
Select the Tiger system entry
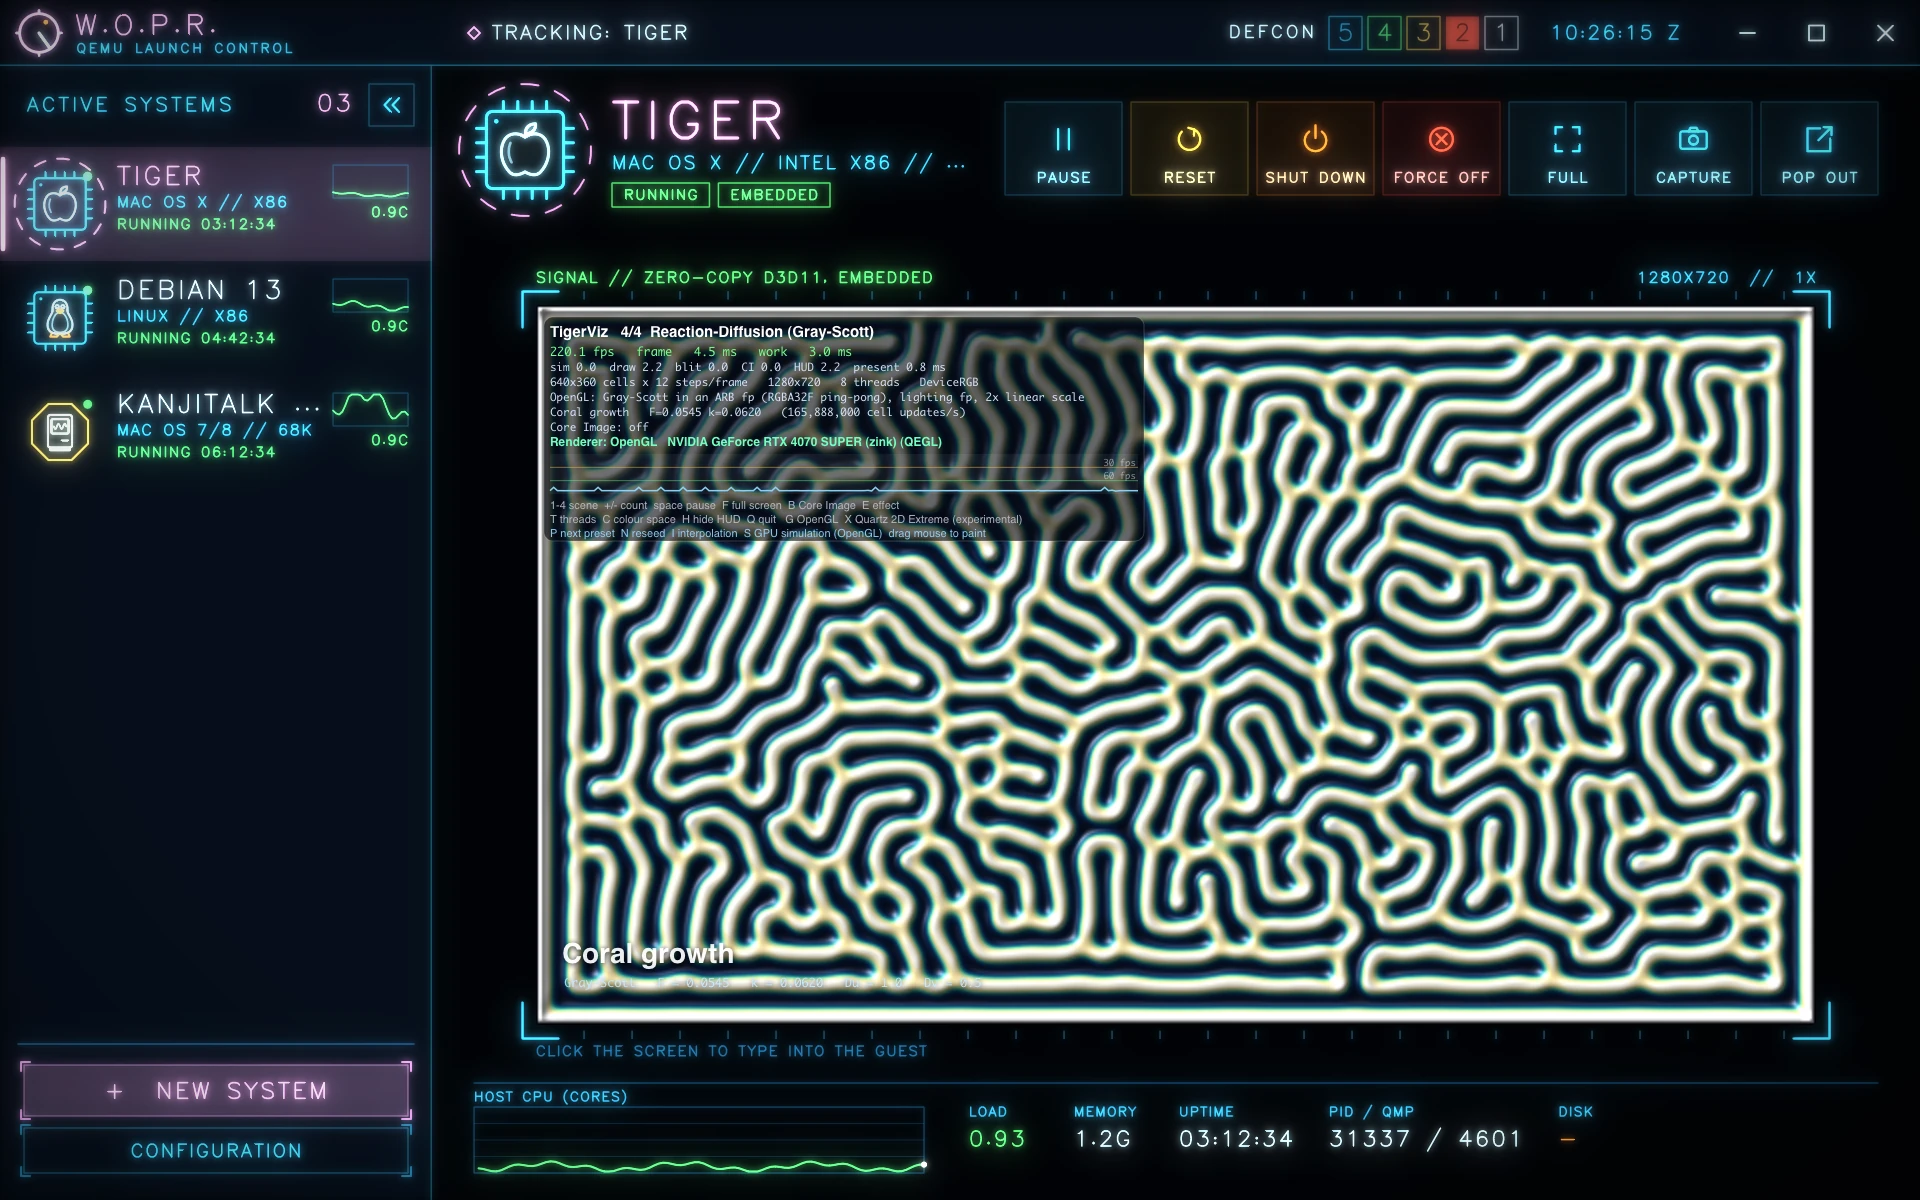point(216,204)
